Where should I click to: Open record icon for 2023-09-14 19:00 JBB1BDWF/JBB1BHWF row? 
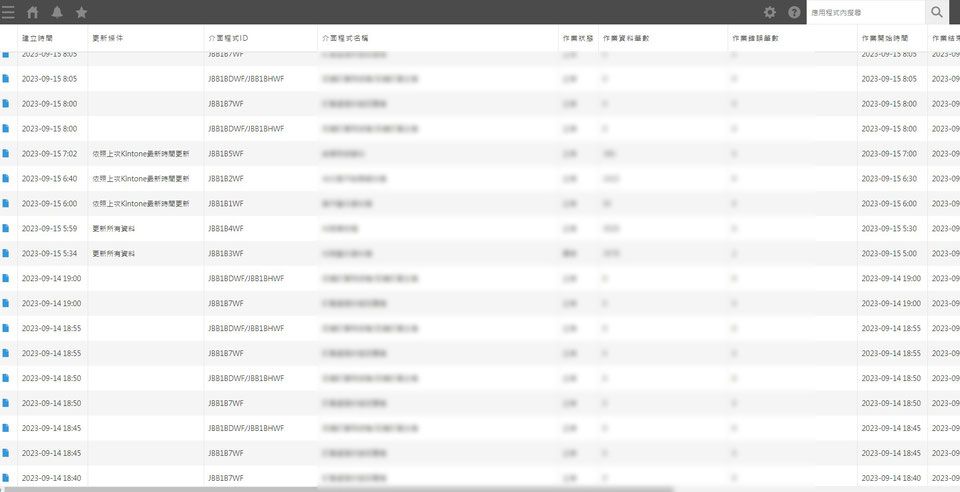[x=6, y=278]
